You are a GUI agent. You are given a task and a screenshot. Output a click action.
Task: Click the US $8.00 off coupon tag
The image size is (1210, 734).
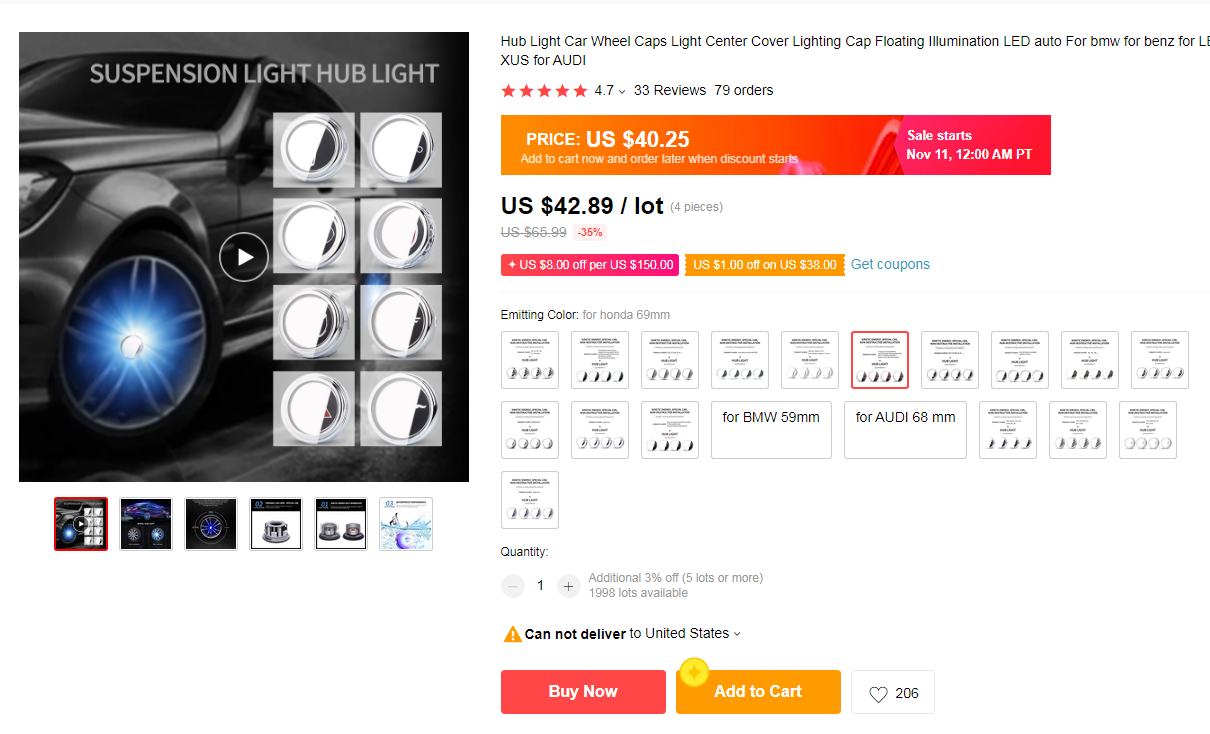590,265
